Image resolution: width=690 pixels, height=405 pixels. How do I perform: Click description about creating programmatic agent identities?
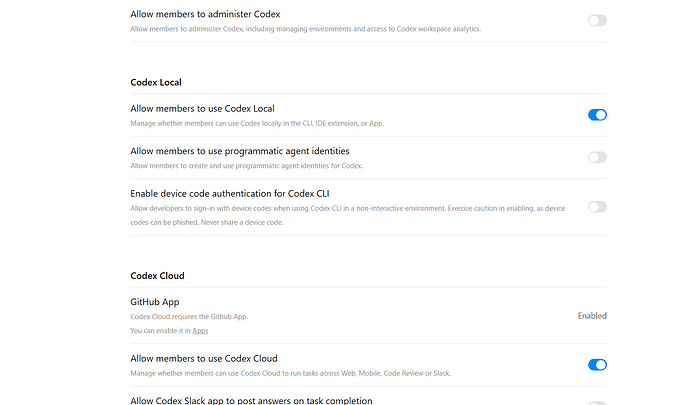(x=246, y=166)
